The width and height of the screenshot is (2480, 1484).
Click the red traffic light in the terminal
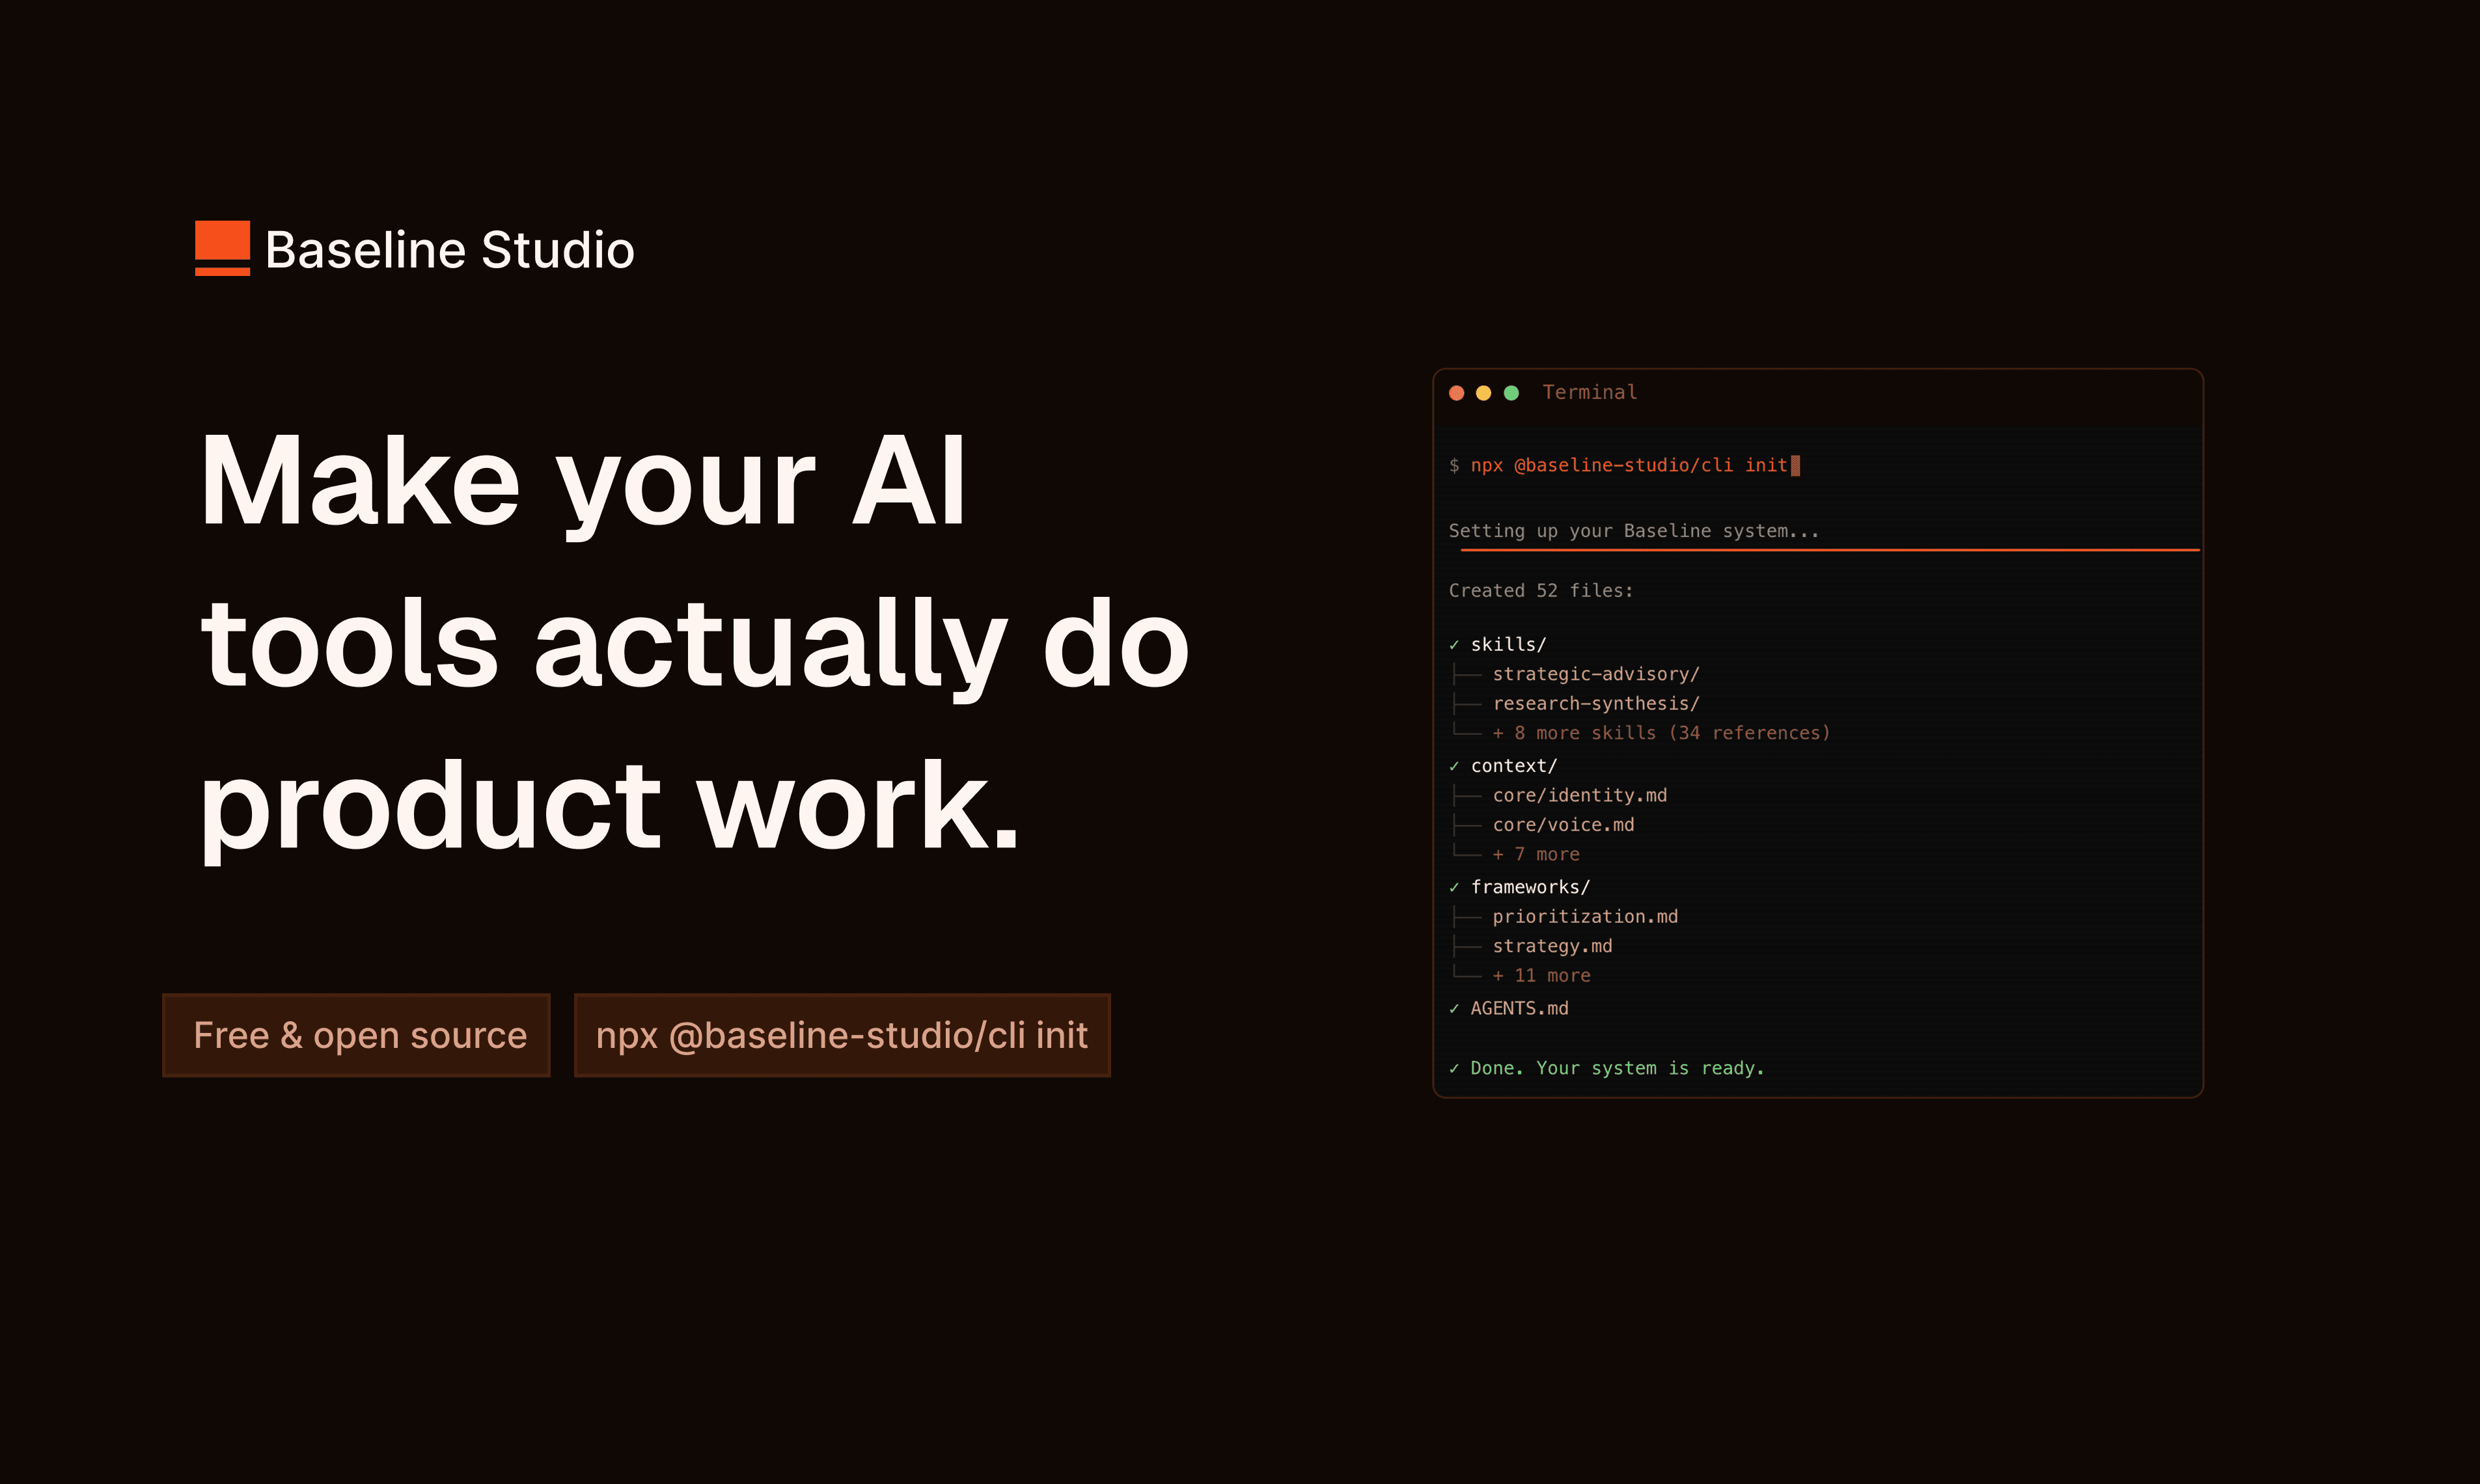click(1456, 392)
